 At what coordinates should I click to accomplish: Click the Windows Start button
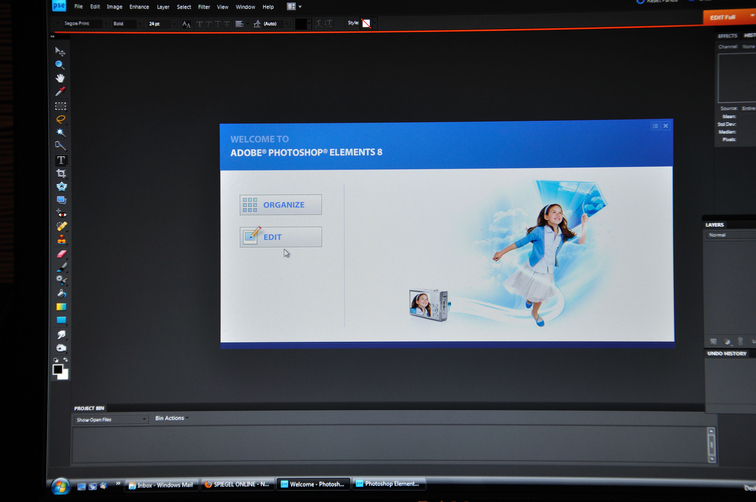(x=60, y=486)
